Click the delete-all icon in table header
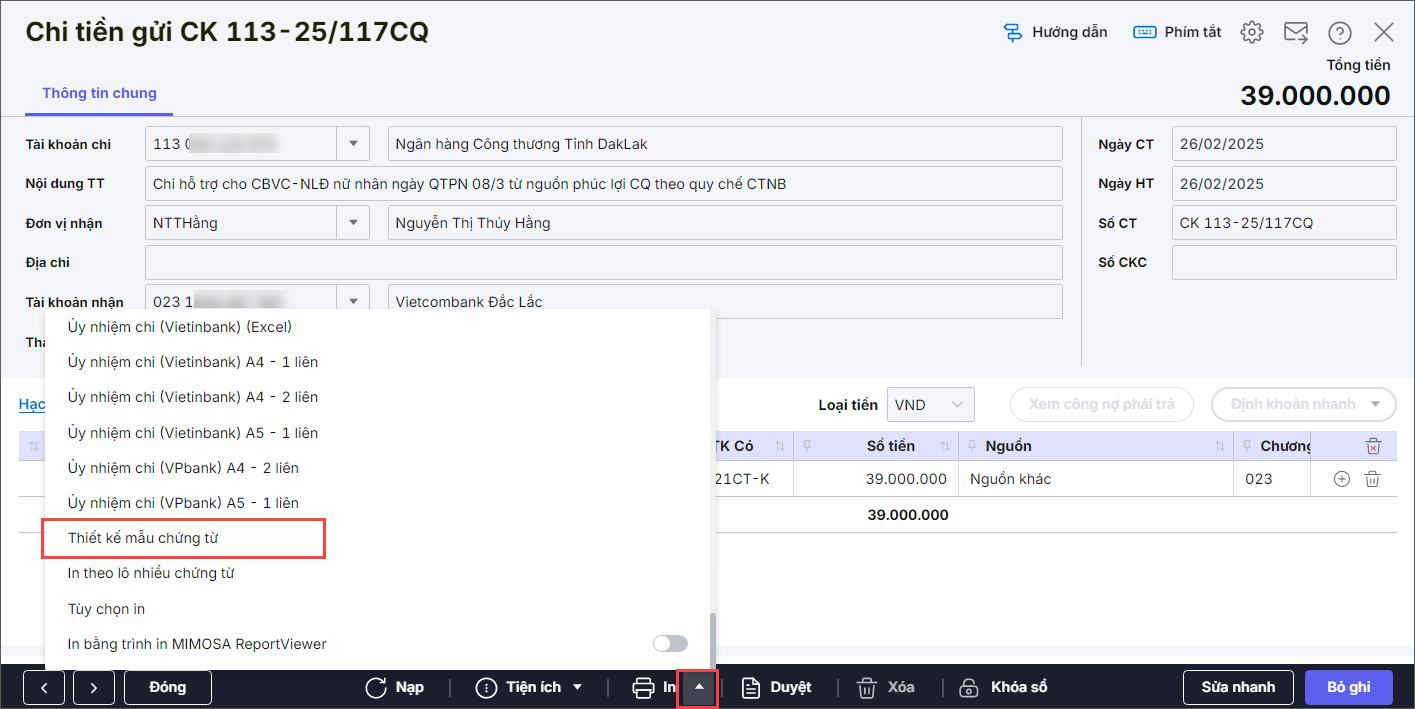Screen dimensions: 1415x709 tap(1374, 446)
